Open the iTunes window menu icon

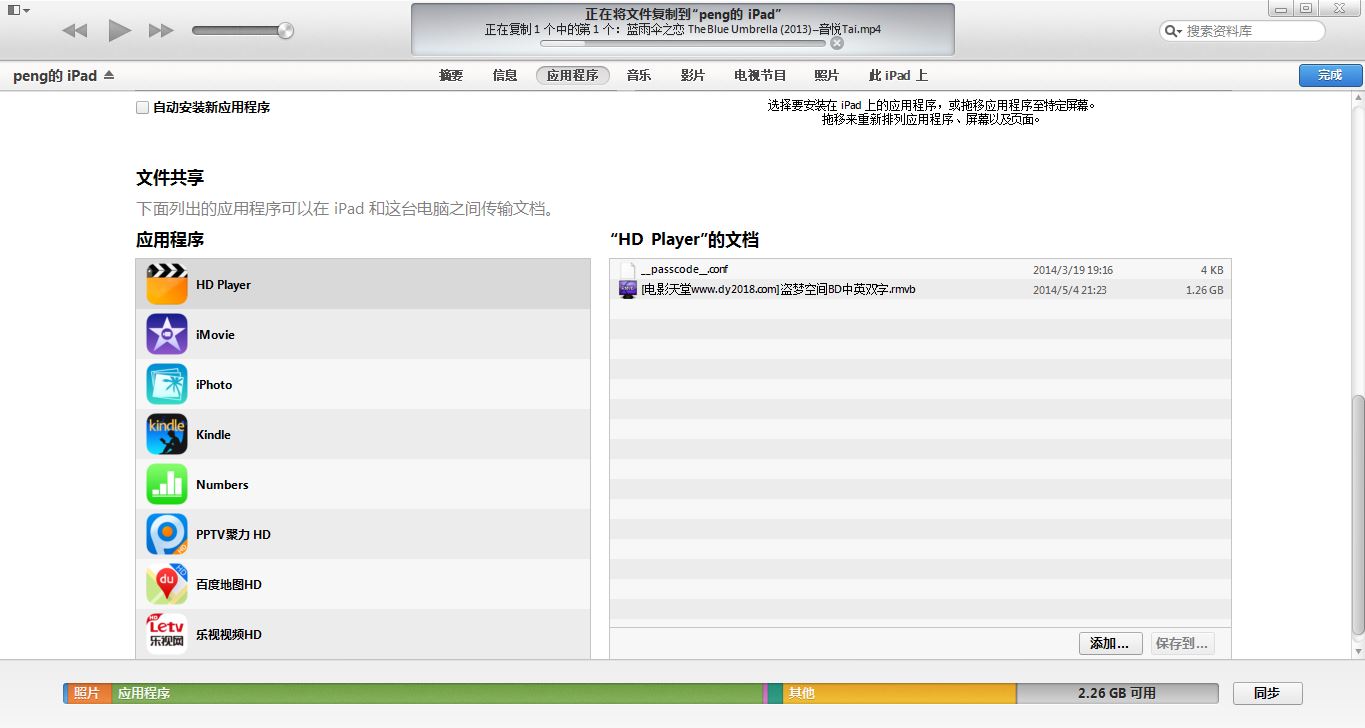tap(18, 10)
